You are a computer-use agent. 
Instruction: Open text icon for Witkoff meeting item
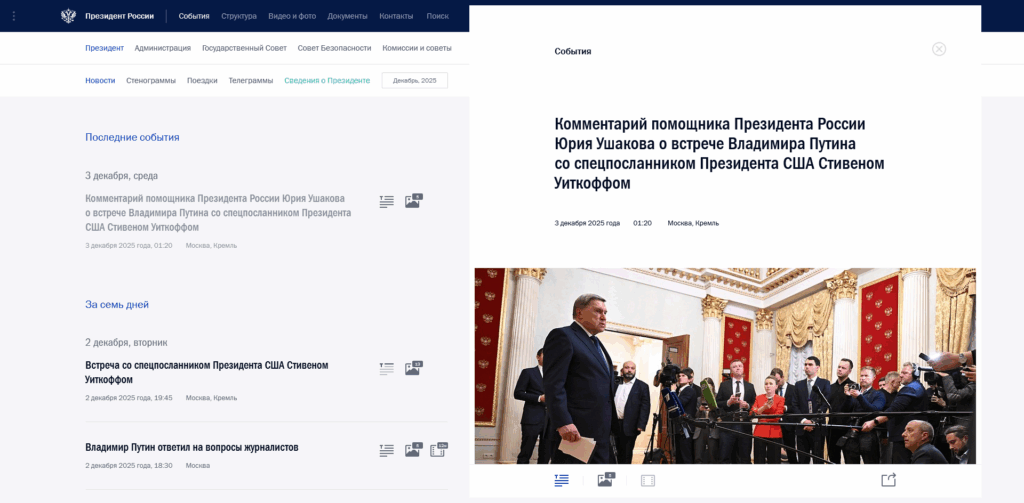387,369
